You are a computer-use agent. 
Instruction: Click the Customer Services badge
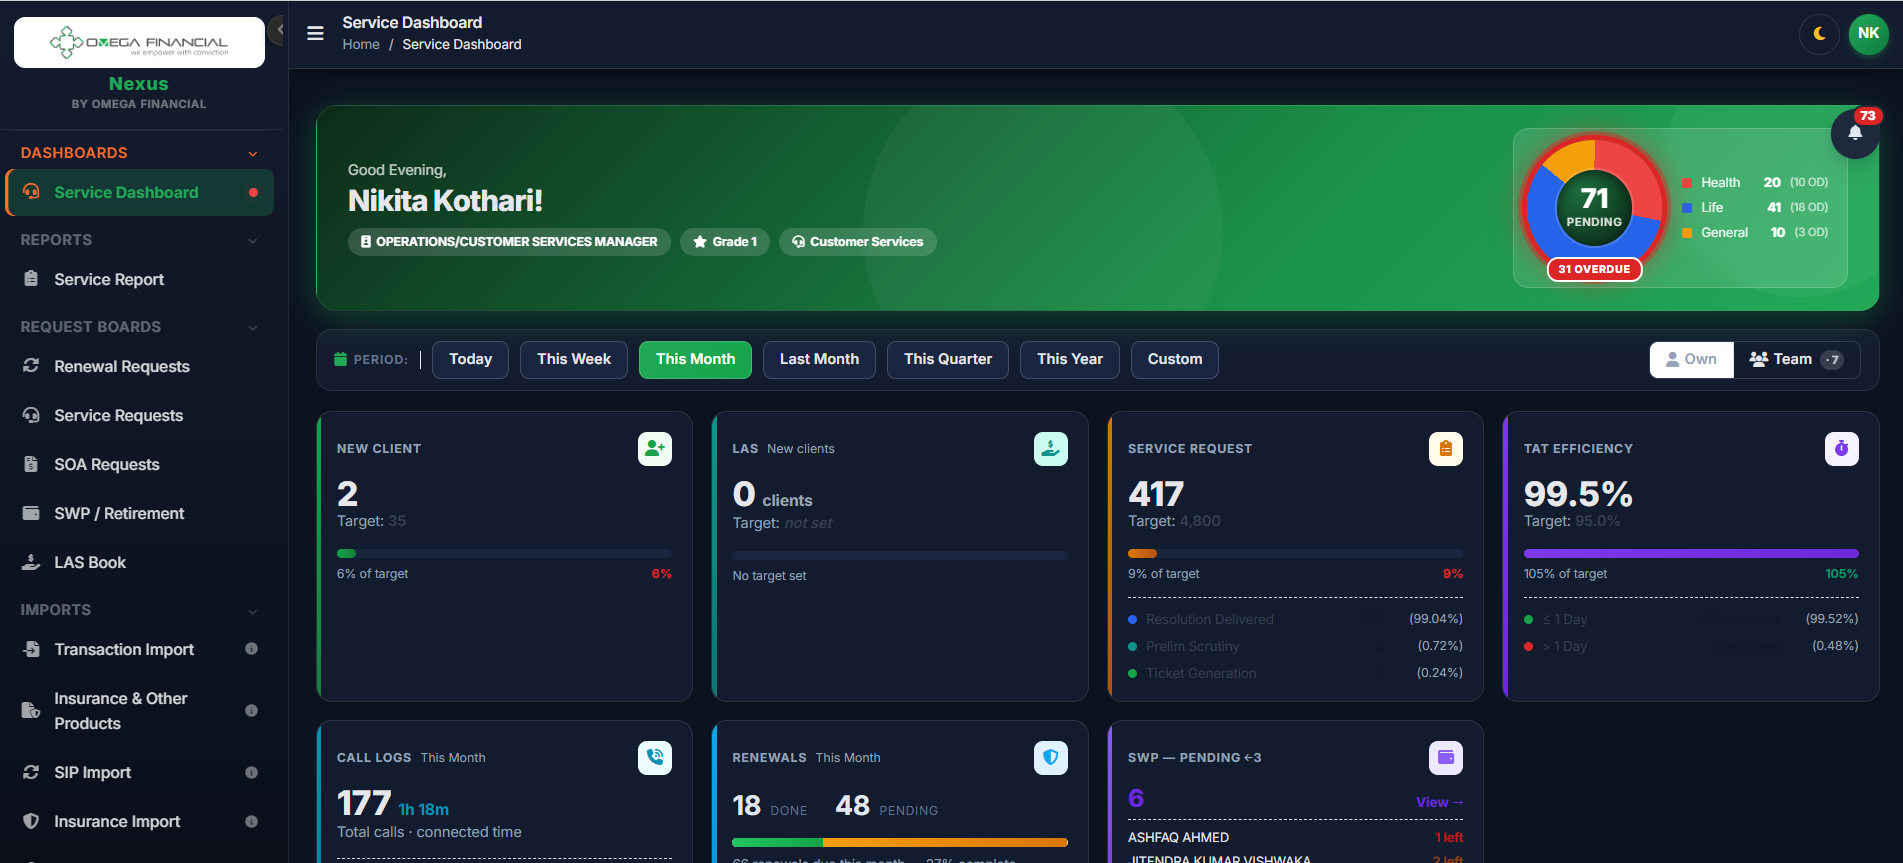[858, 242]
